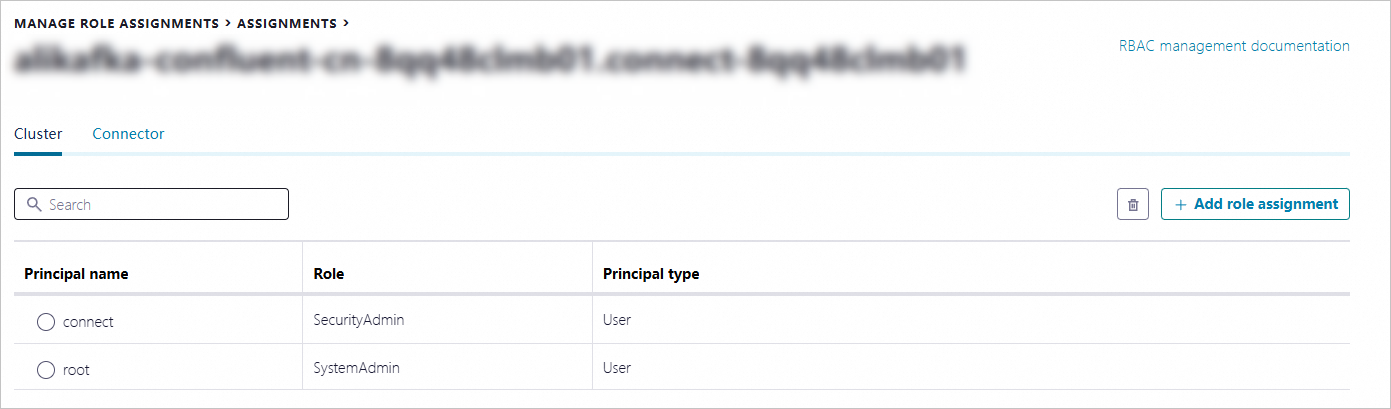Image resolution: width=1391 pixels, height=409 pixels.
Task: Open the Cluster tab
Action: pyautogui.click(x=38, y=134)
